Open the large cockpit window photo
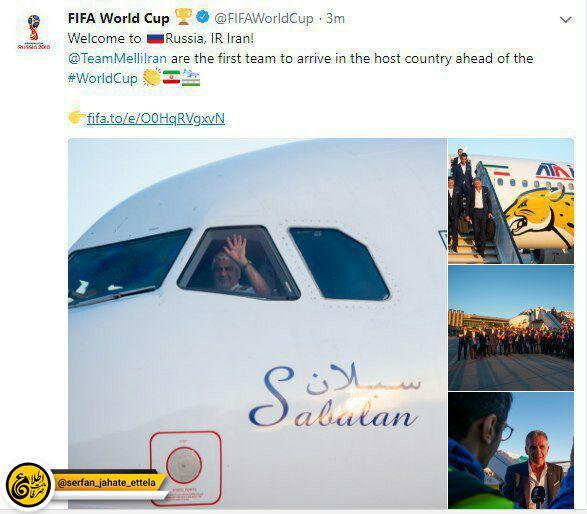The width and height of the screenshot is (587, 514). point(257,323)
